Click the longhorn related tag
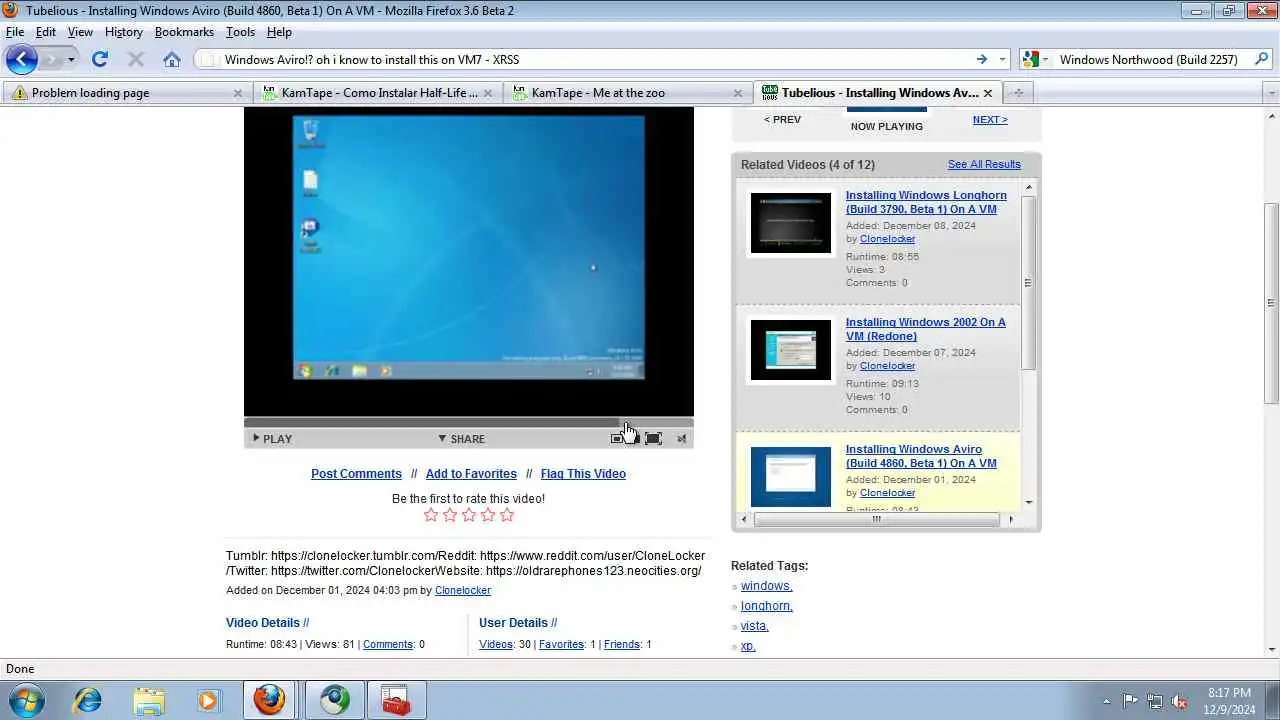The image size is (1280, 720). 767,606
